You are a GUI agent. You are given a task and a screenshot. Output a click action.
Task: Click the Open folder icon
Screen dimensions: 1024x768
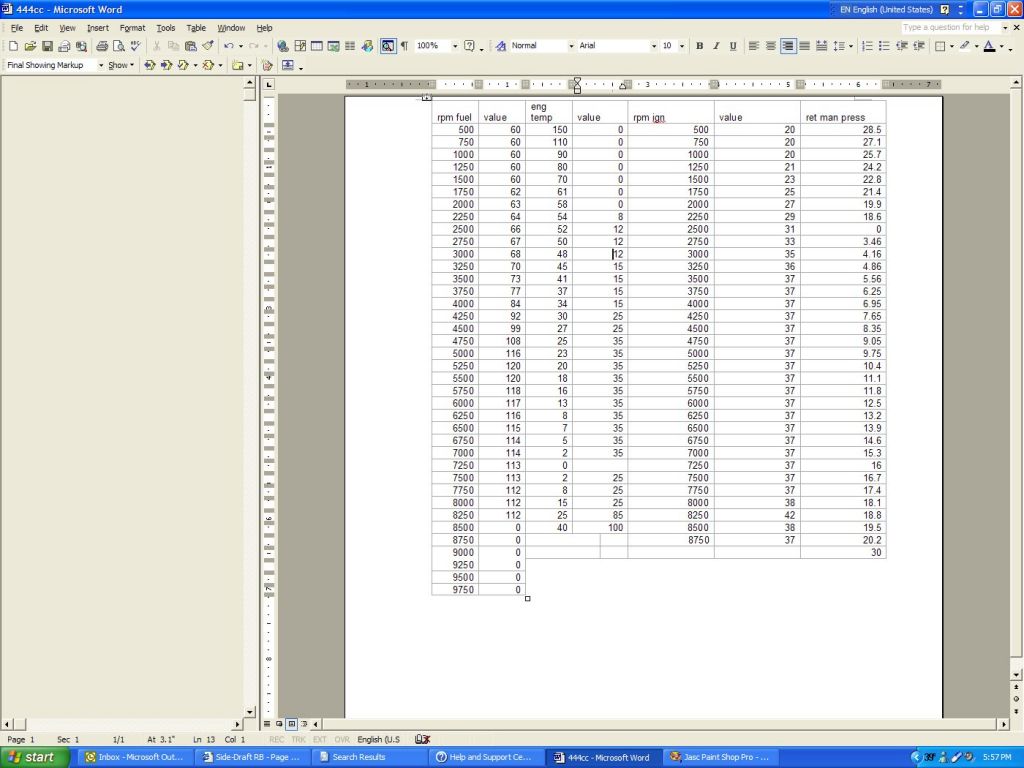[x=30, y=46]
